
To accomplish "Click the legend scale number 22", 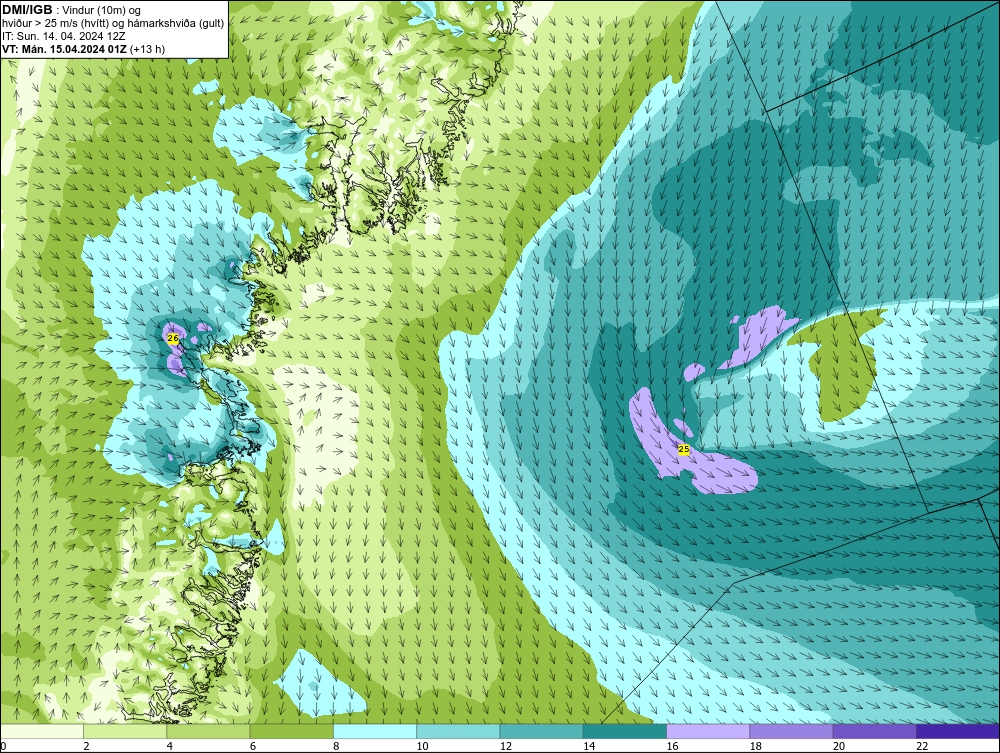I will [x=922, y=747].
